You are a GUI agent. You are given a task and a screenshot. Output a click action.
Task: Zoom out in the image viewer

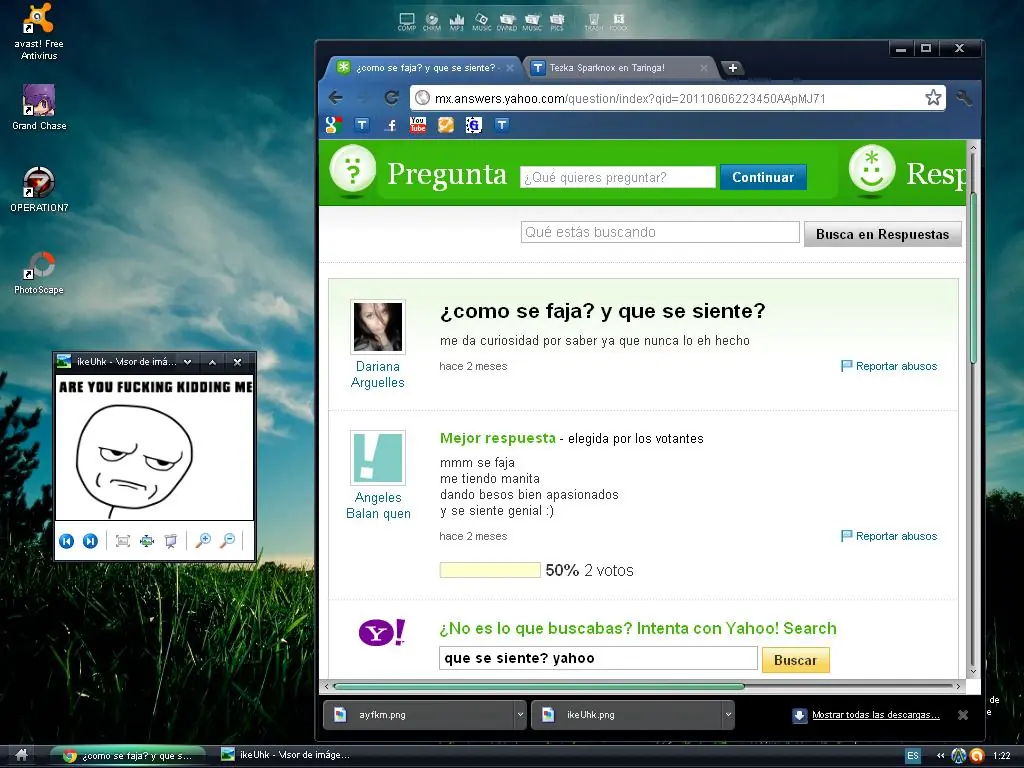click(x=227, y=540)
